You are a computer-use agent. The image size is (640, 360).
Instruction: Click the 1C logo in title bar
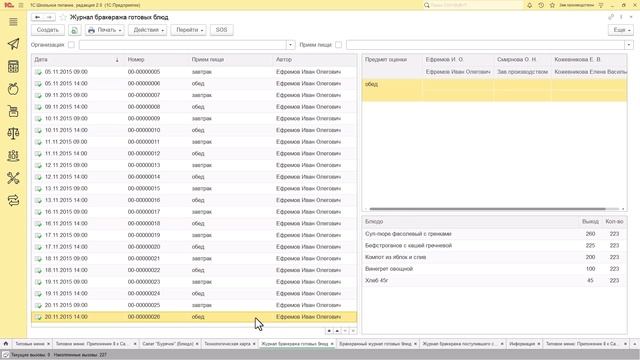pyautogui.click(x=9, y=5)
